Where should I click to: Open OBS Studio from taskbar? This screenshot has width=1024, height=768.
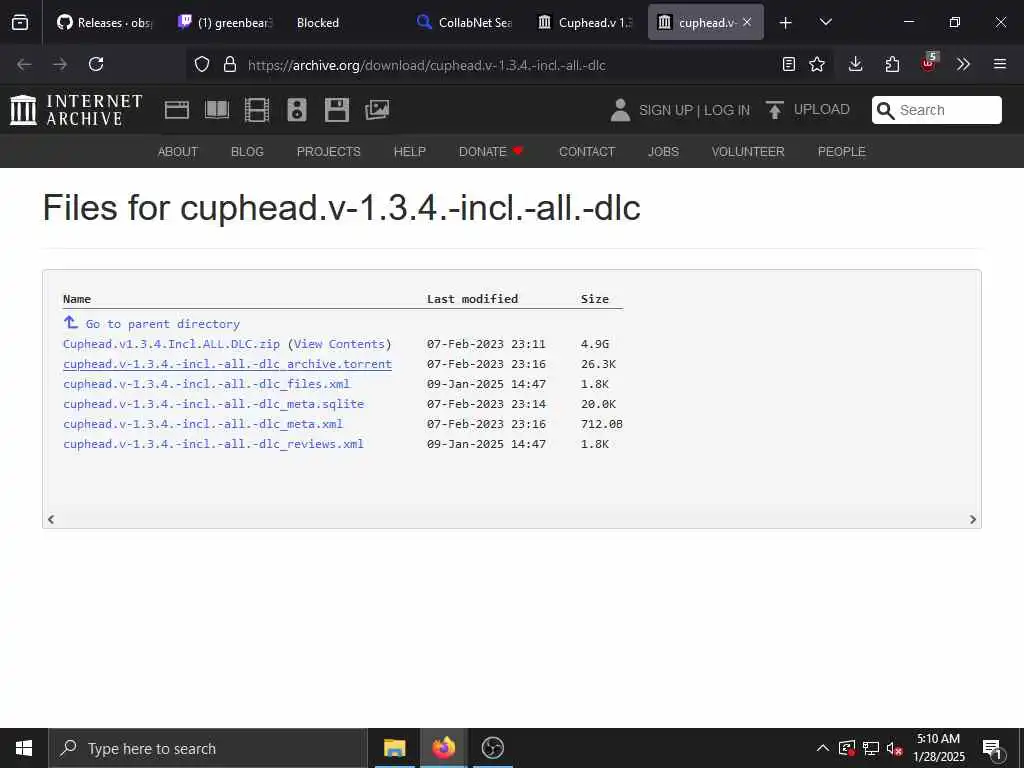(492, 748)
